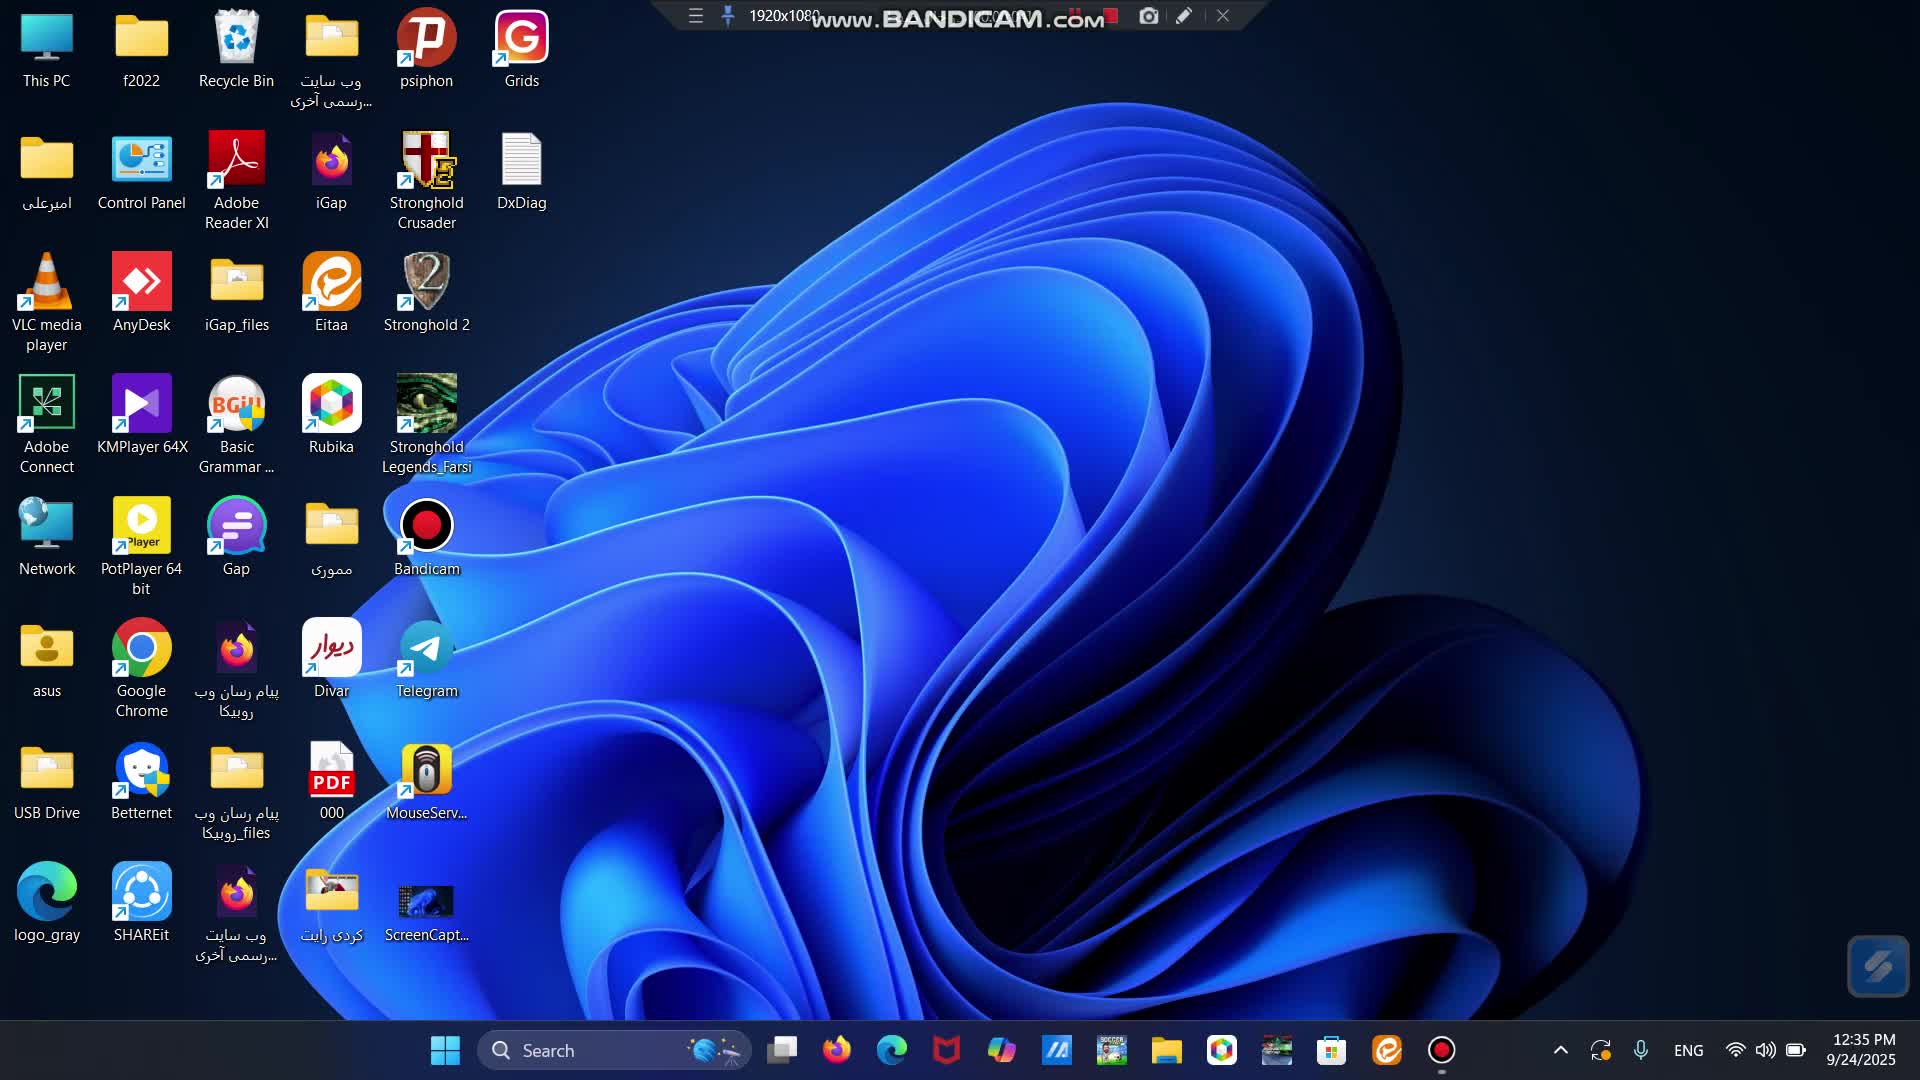Screen dimensions: 1920x1080
Task: Select the psiphon desktop icon
Action: click(x=426, y=49)
